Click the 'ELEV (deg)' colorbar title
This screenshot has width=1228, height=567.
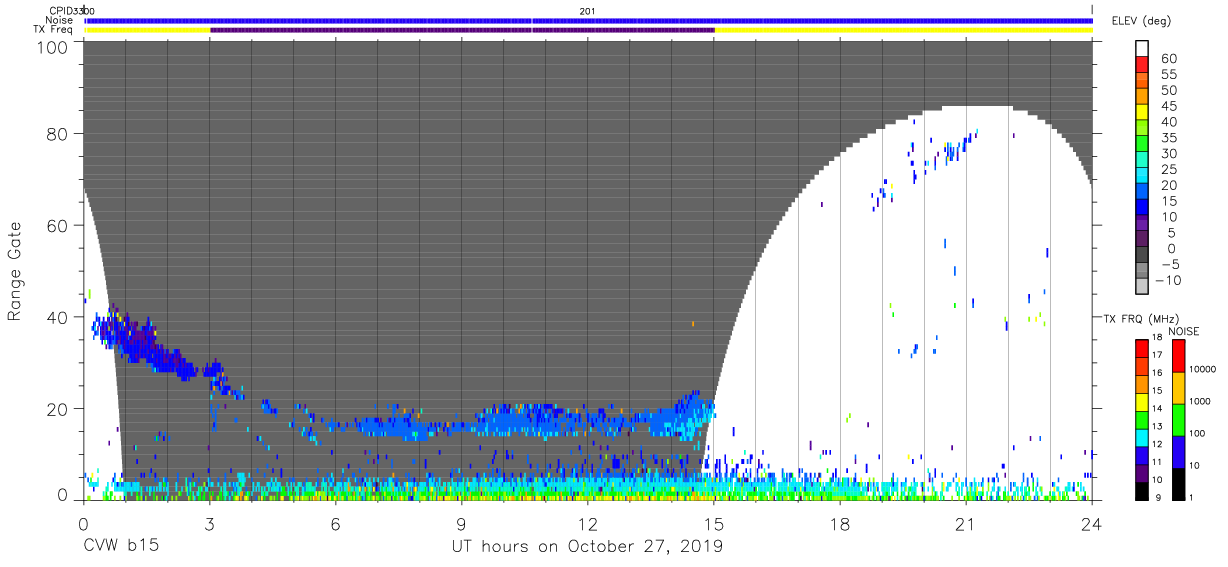pos(1142,21)
